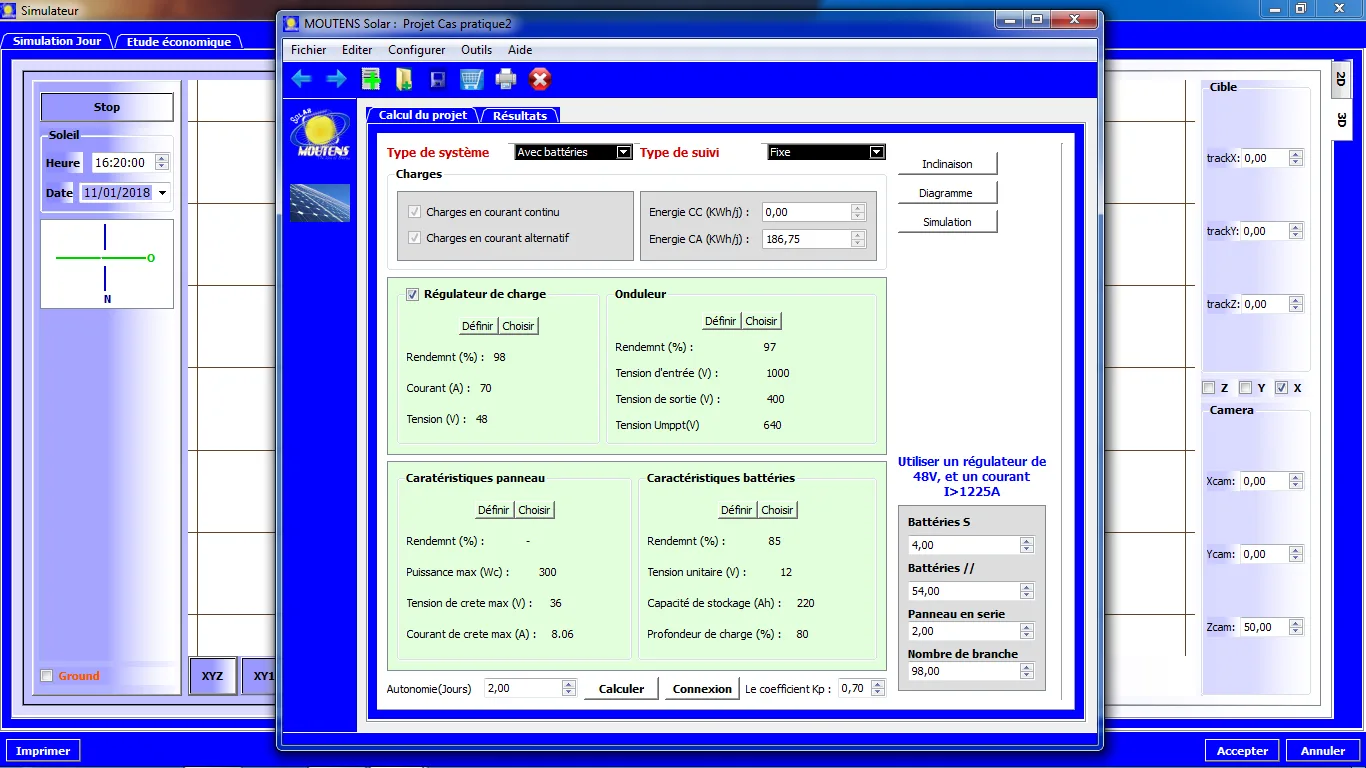The height and width of the screenshot is (768, 1366).
Task: Adjust Battéries S spinner arrows
Action: tap(1027, 545)
